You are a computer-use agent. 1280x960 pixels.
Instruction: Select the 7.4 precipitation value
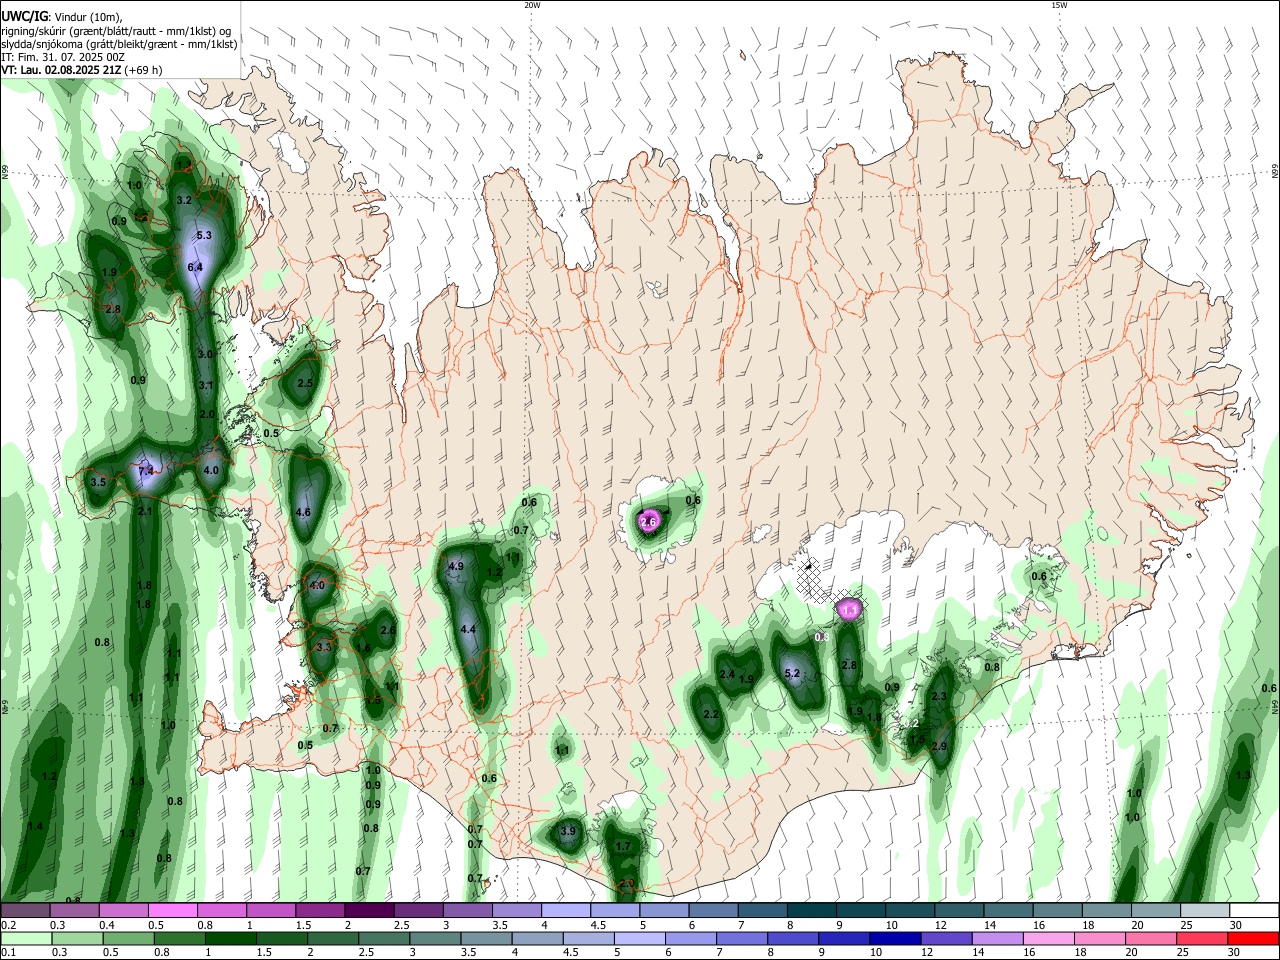click(x=146, y=470)
